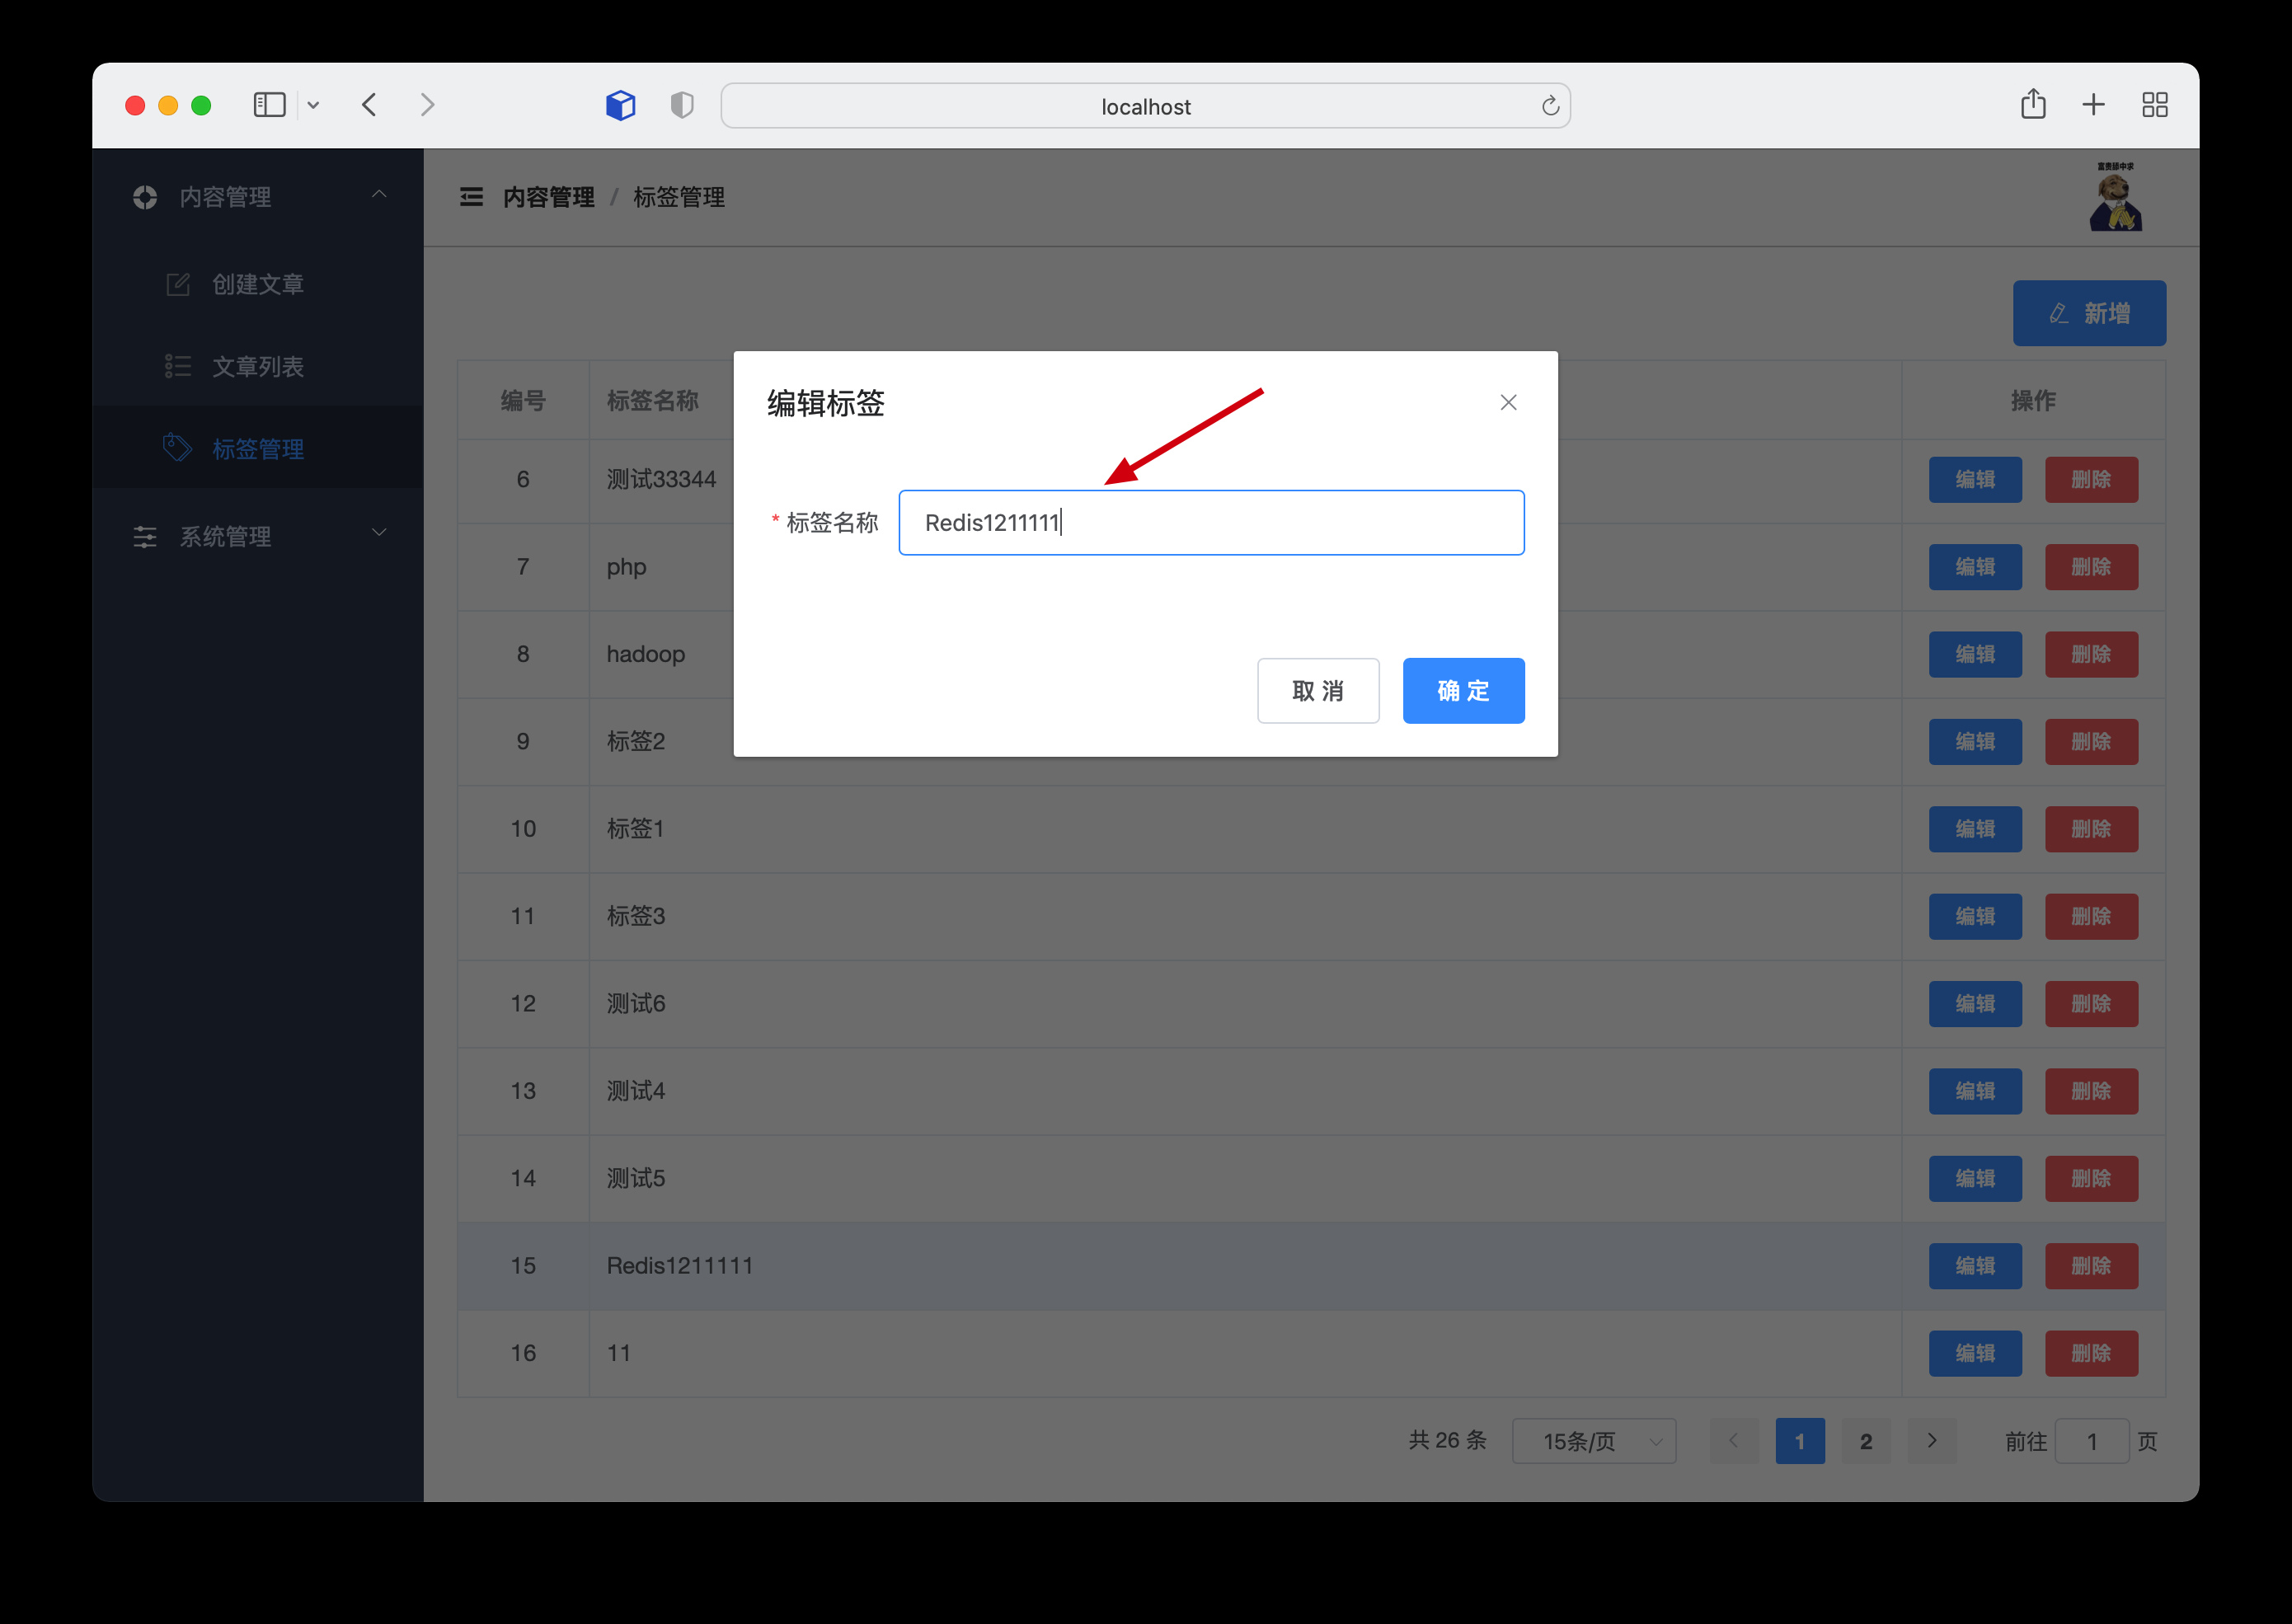Toggle Safari sidebar panel icon

[x=270, y=105]
